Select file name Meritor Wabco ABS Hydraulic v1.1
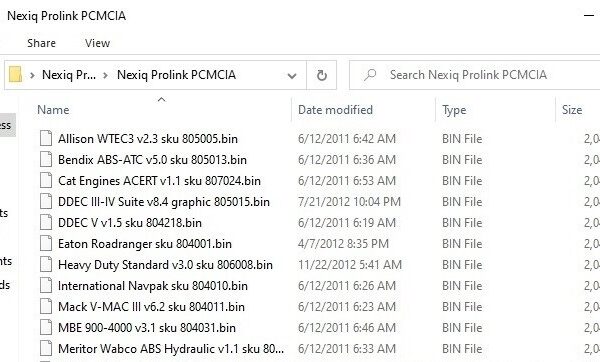 (x=171, y=349)
